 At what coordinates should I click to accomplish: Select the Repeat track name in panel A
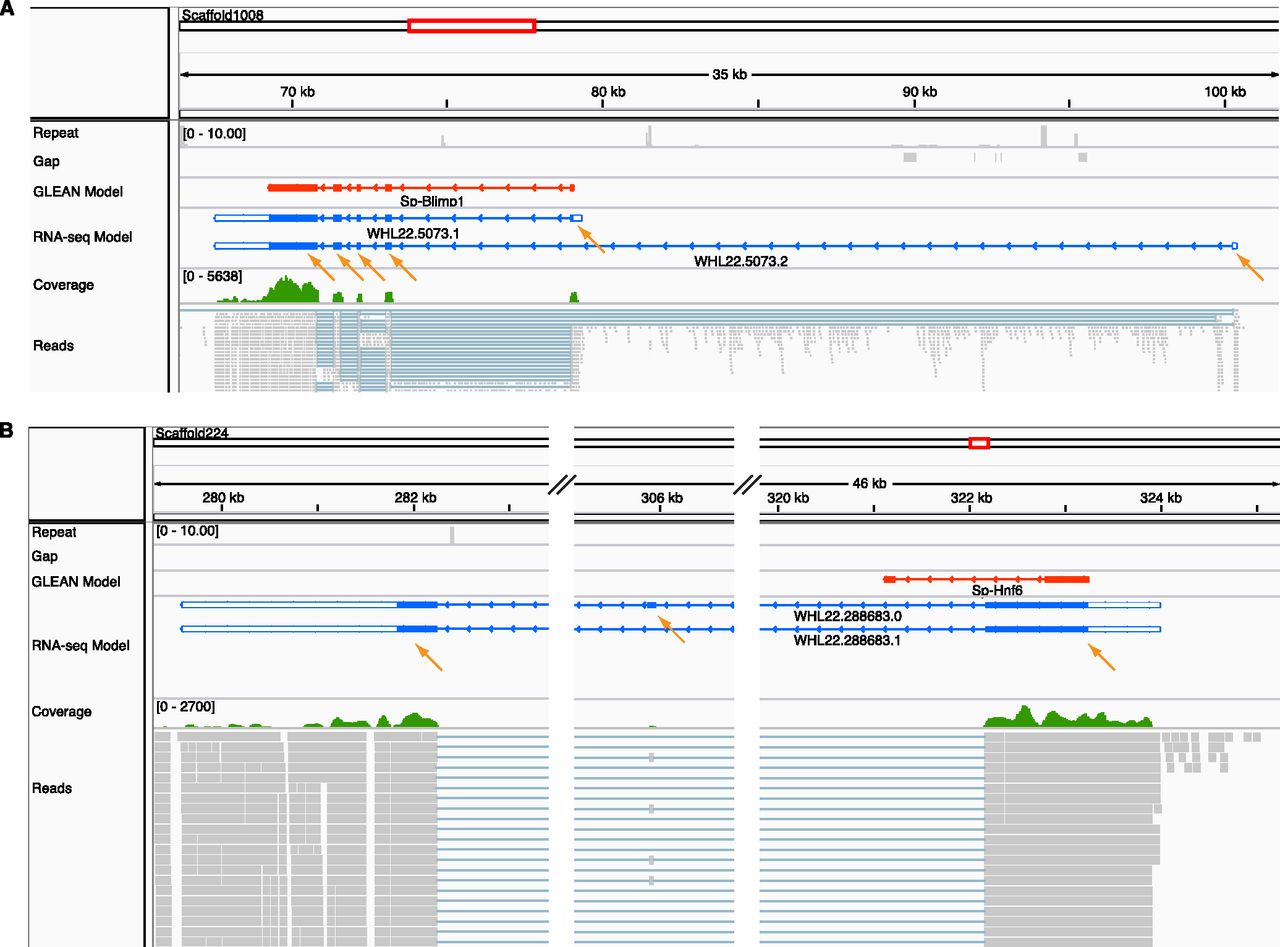(56, 132)
